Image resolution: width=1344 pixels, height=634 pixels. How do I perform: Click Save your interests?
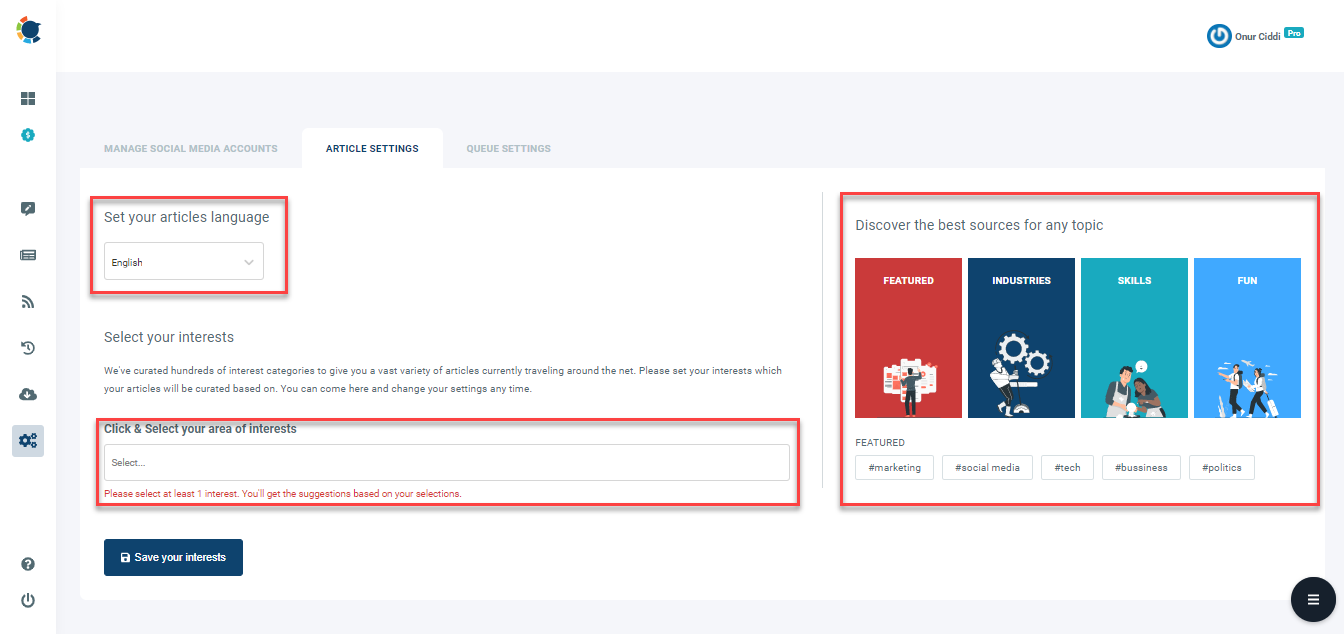pos(173,557)
